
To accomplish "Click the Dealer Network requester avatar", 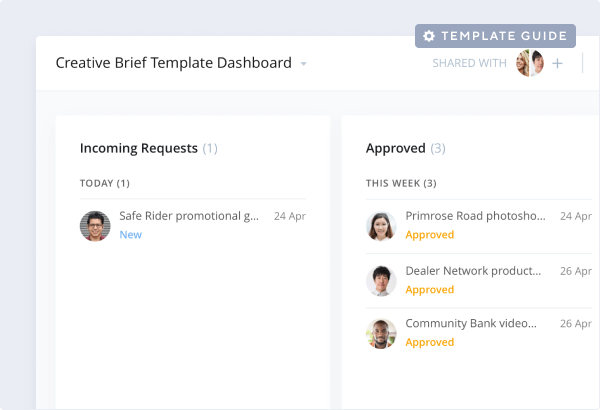I will (x=381, y=281).
